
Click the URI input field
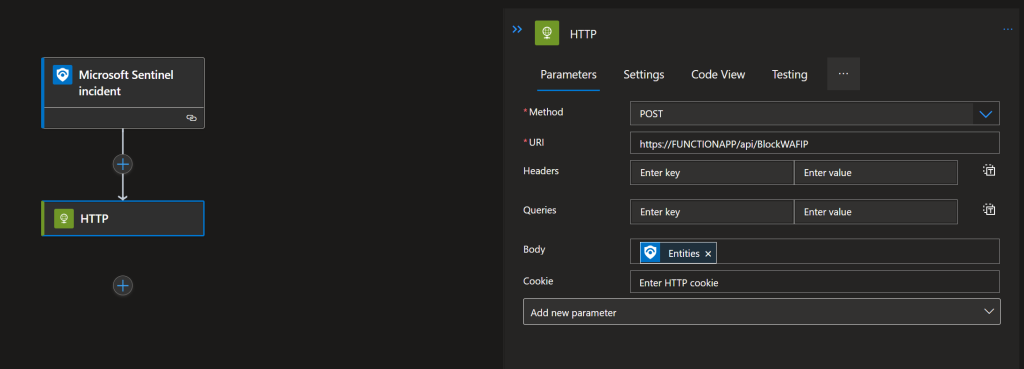(x=815, y=143)
